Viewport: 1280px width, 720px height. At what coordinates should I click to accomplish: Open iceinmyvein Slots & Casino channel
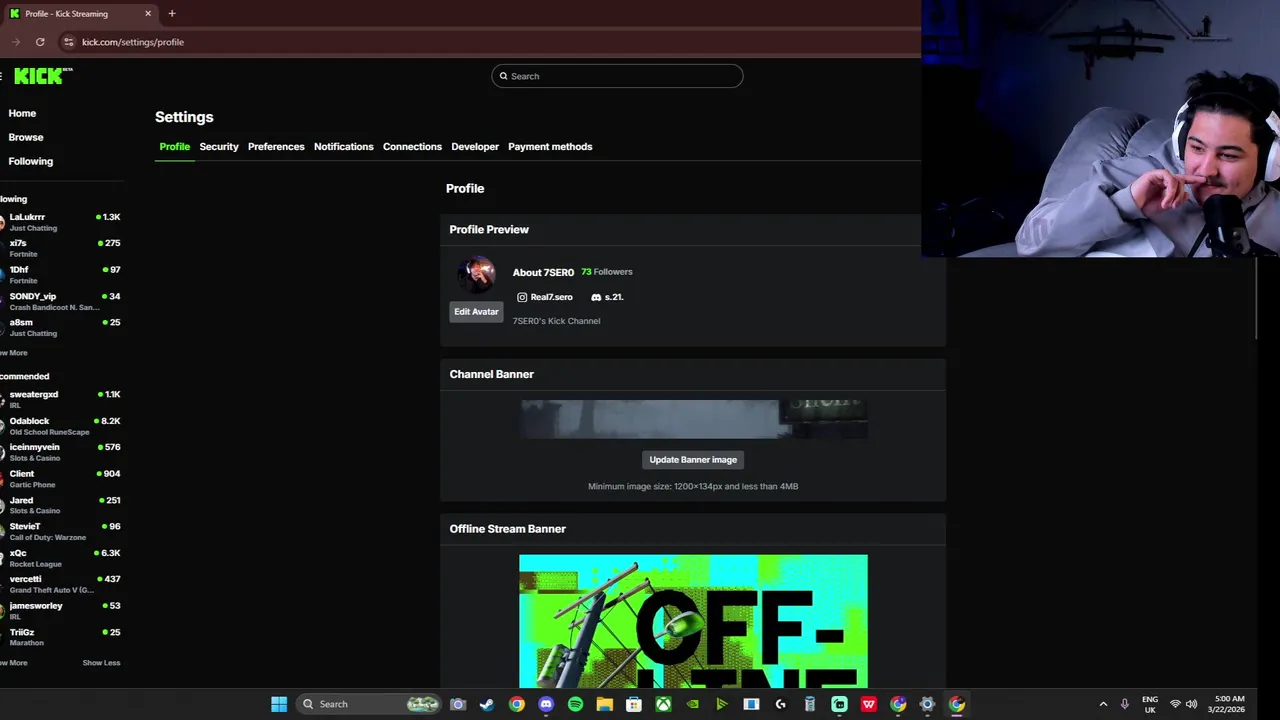point(60,452)
